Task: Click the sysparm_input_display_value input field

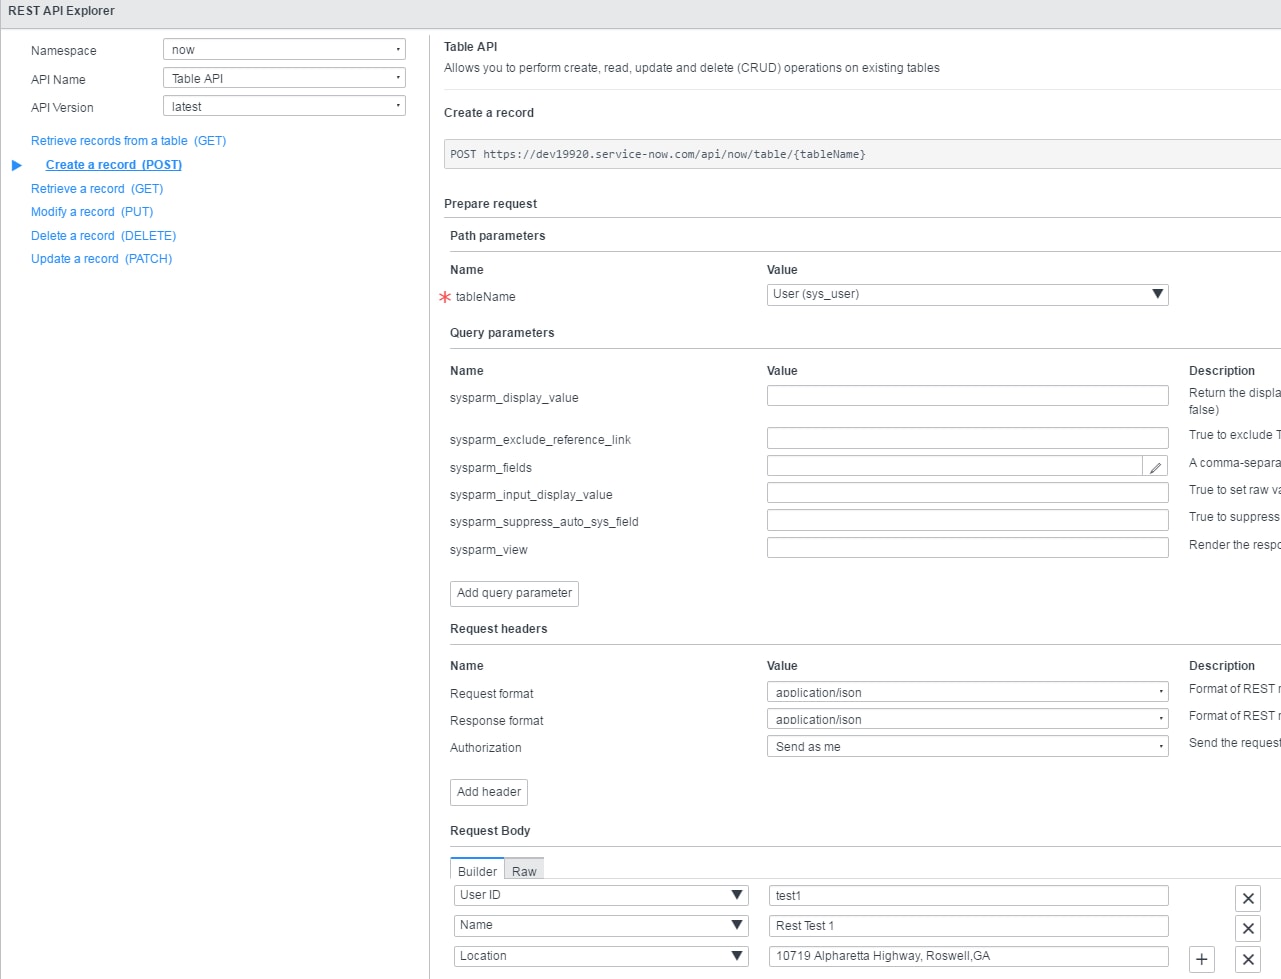Action: click(x=967, y=492)
